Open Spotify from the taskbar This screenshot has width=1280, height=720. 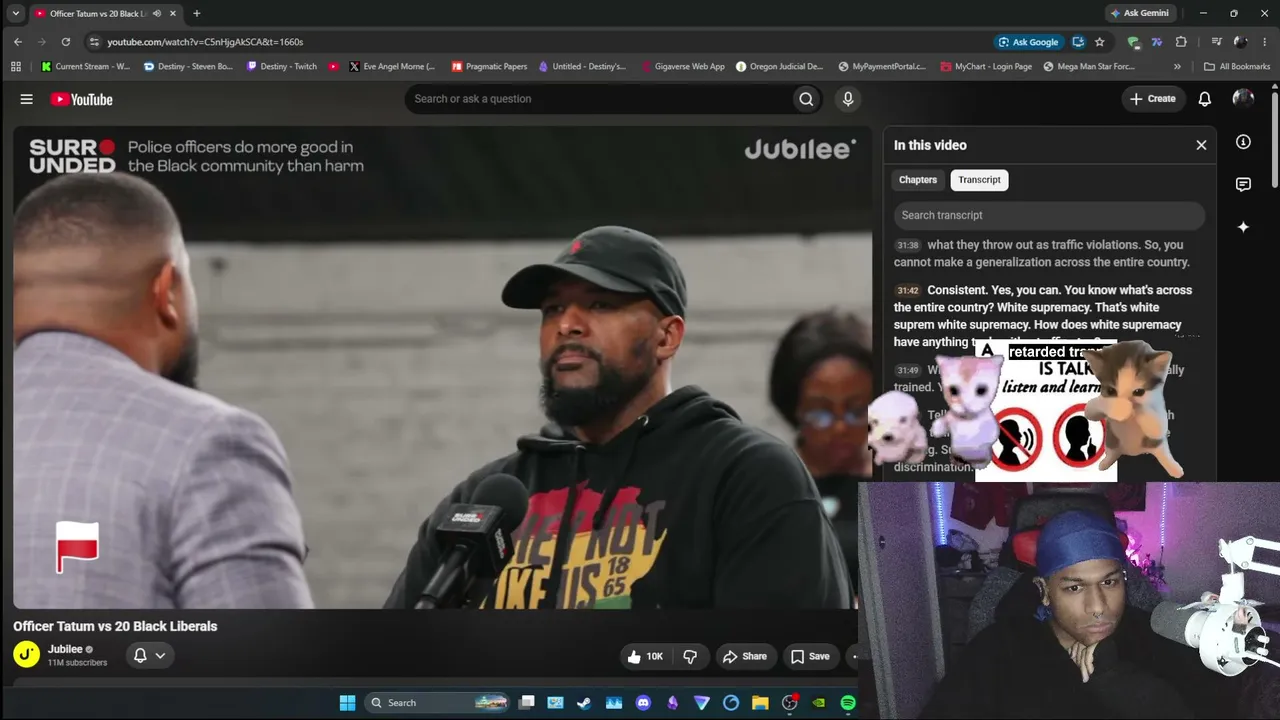click(848, 703)
